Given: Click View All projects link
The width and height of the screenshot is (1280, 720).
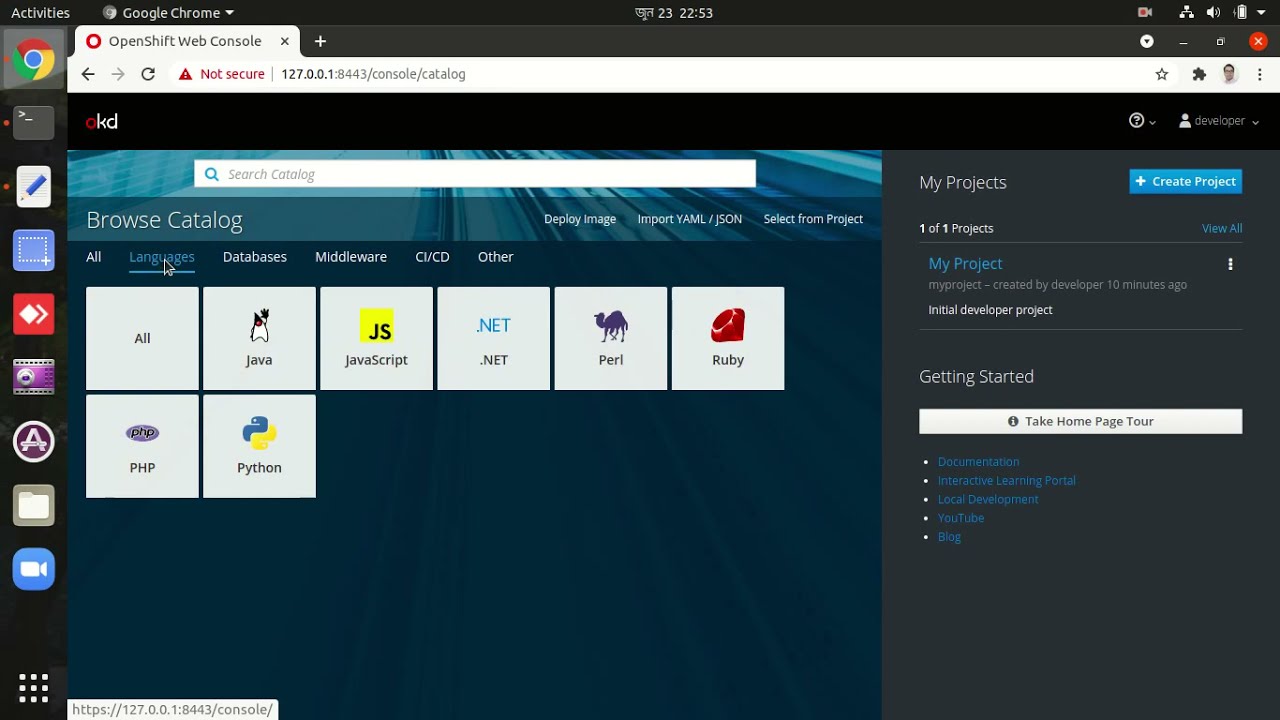Looking at the screenshot, I should tap(1222, 228).
